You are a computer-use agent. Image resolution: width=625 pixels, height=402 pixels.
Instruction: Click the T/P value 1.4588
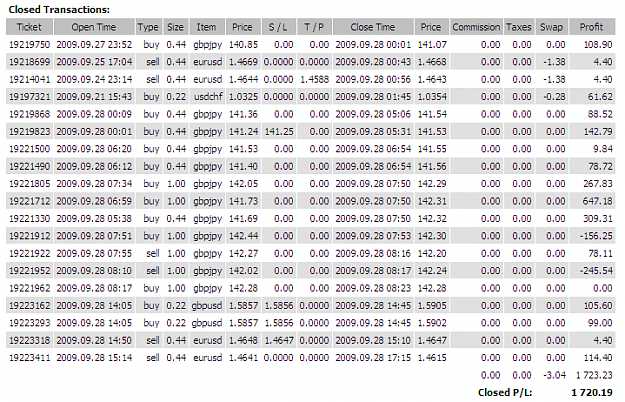(x=314, y=79)
